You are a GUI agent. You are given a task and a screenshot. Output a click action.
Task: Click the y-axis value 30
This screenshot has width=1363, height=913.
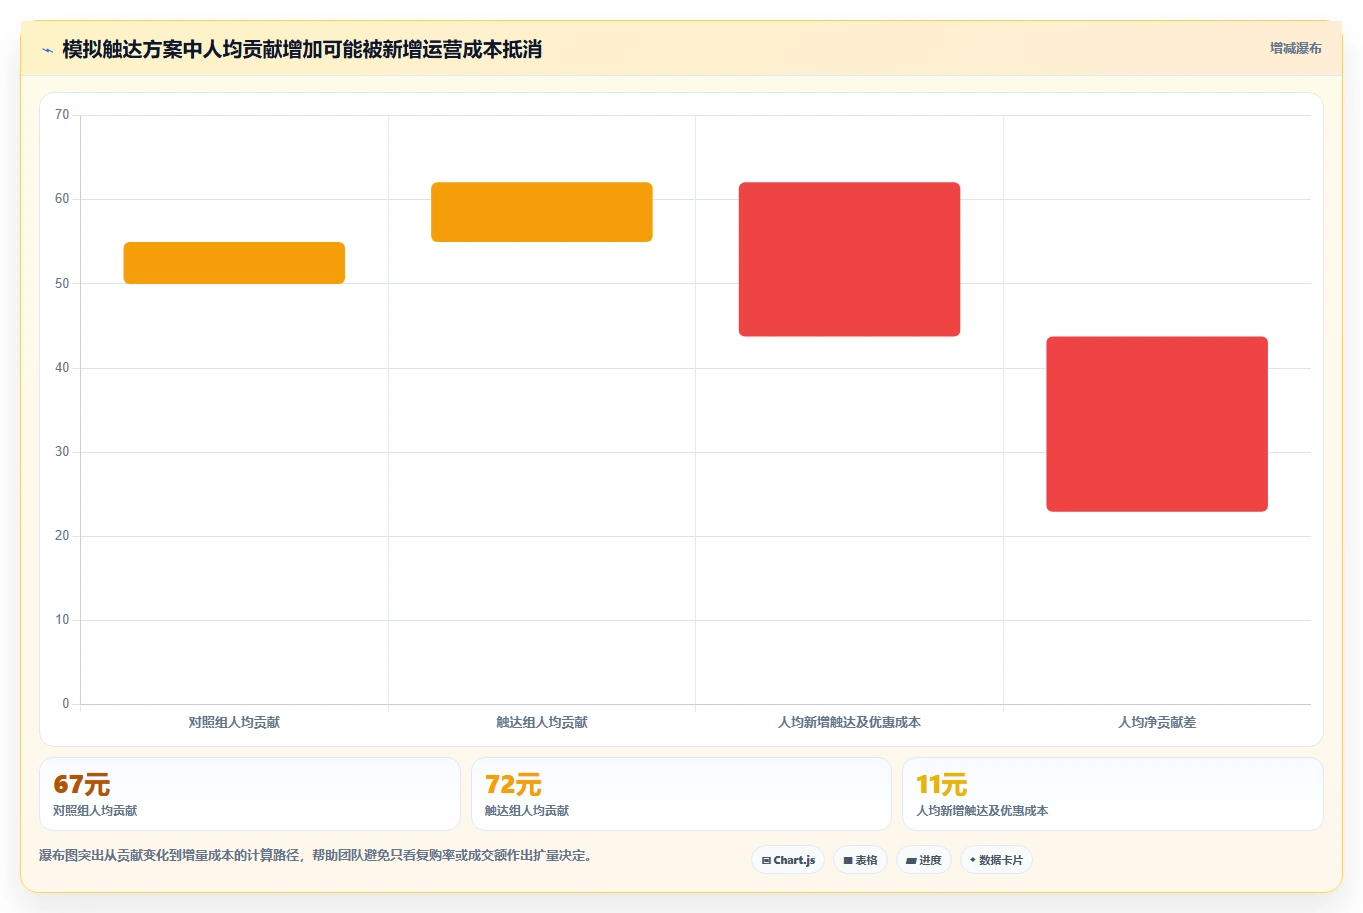(62, 452)
